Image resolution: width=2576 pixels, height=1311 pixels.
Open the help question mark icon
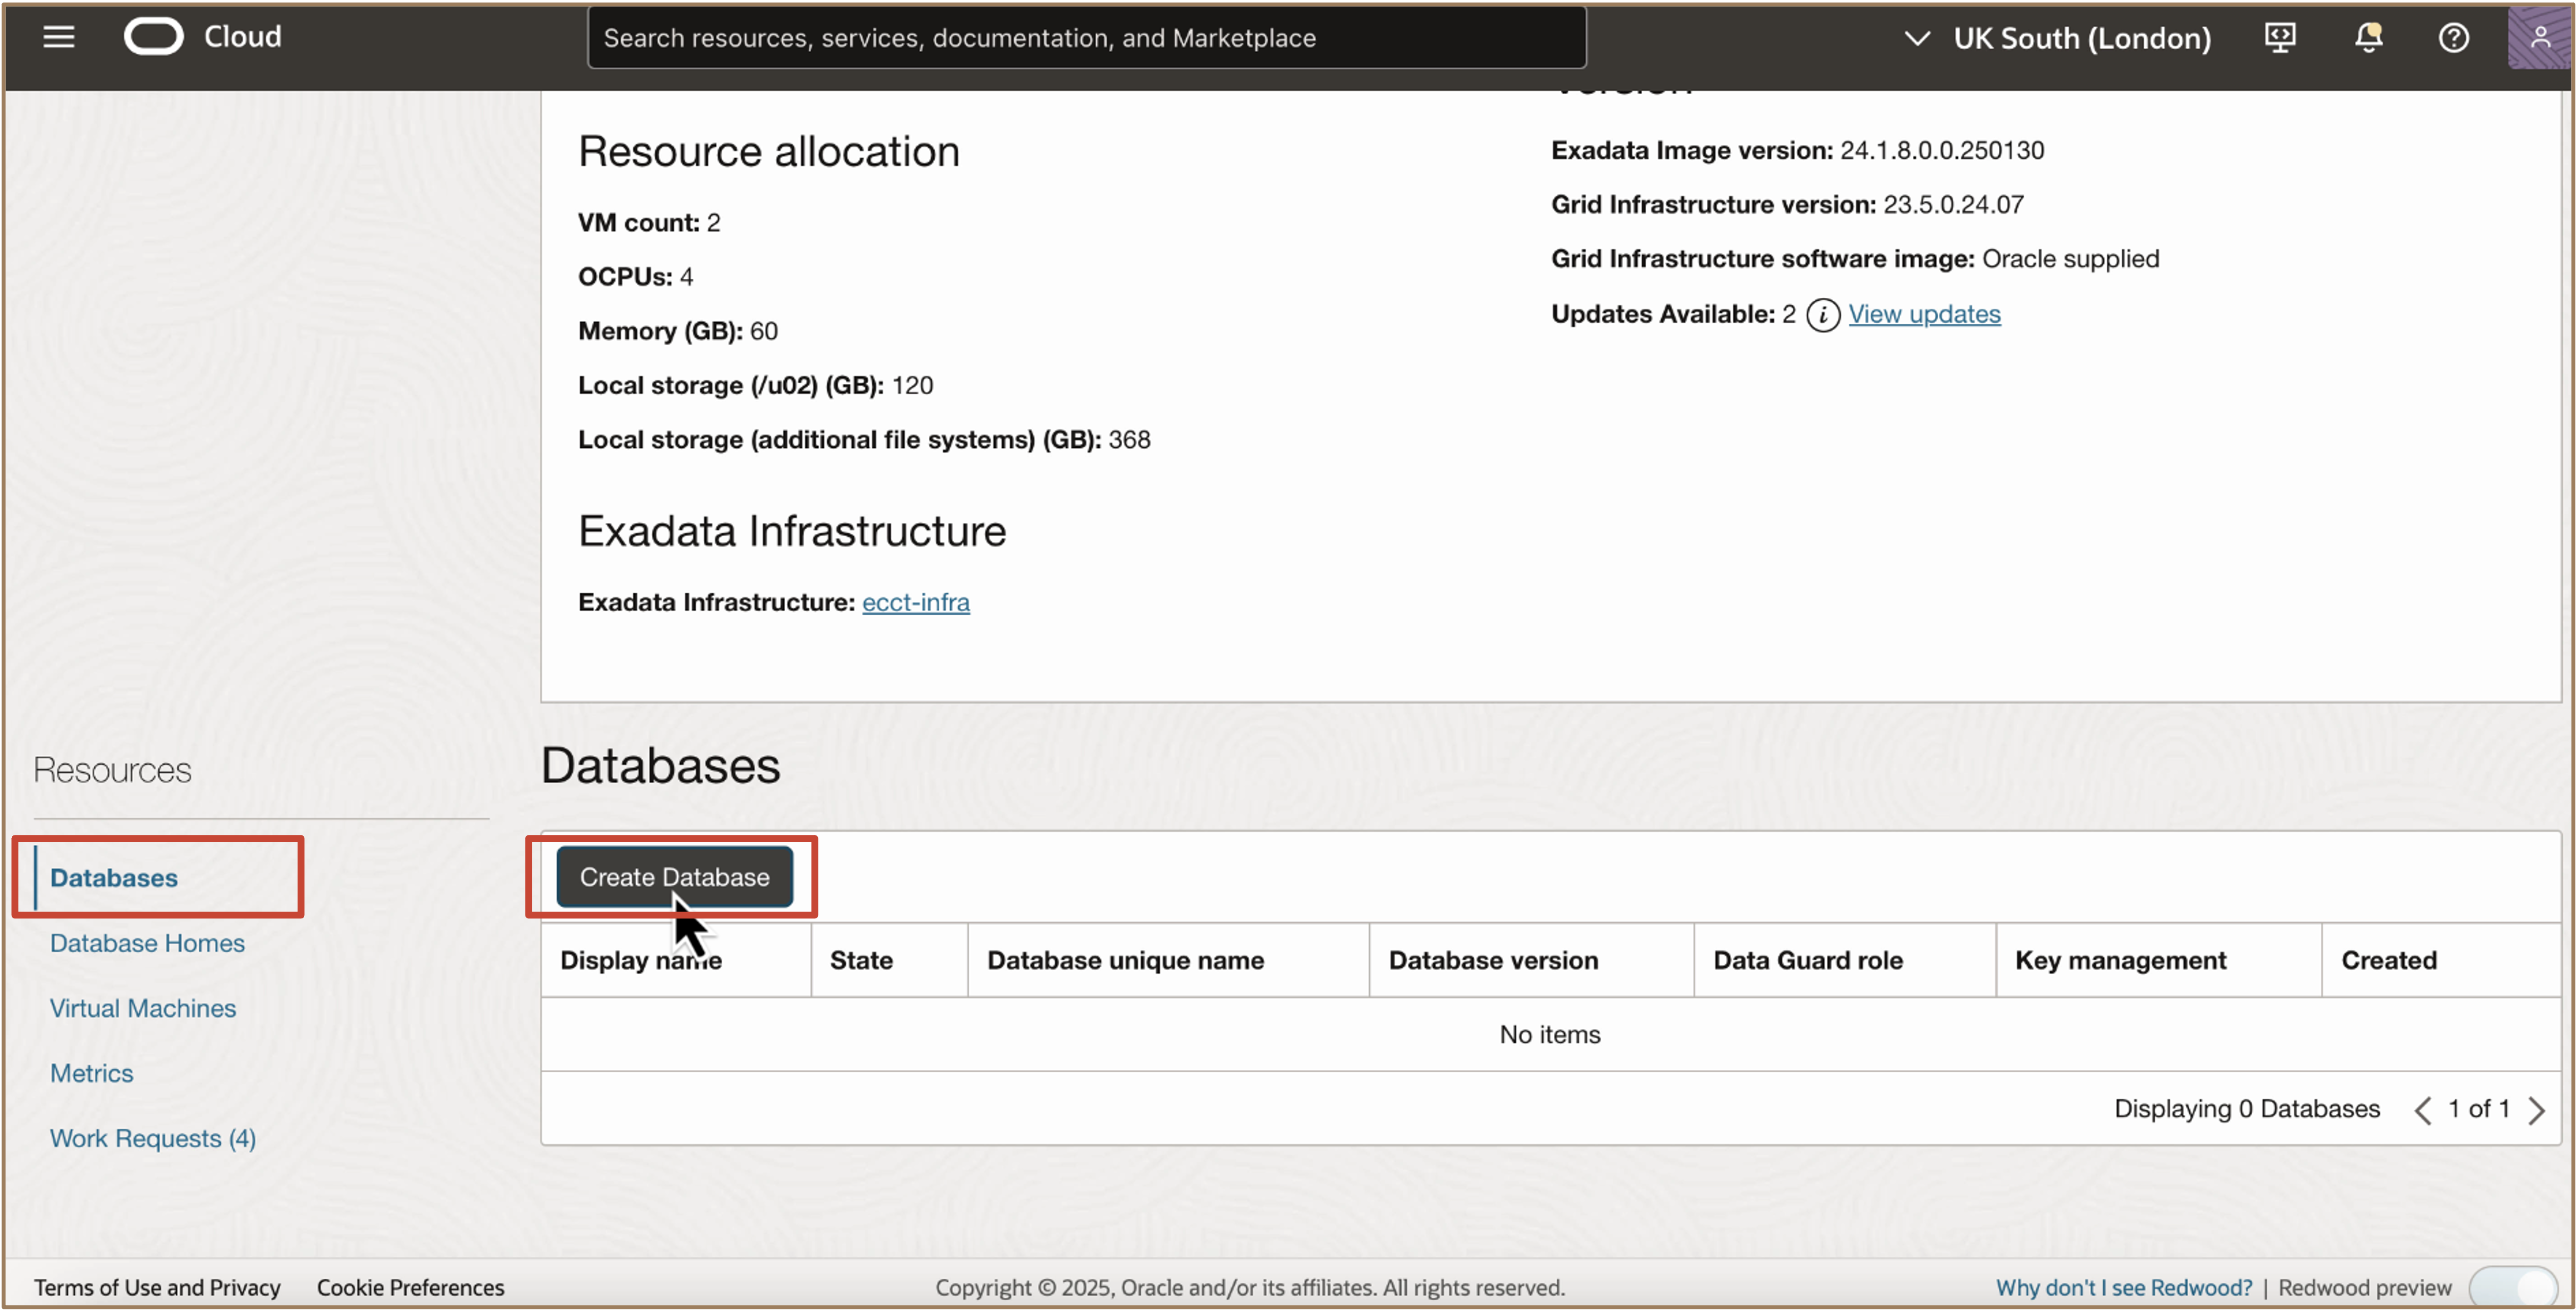[x=2453, y=38]
